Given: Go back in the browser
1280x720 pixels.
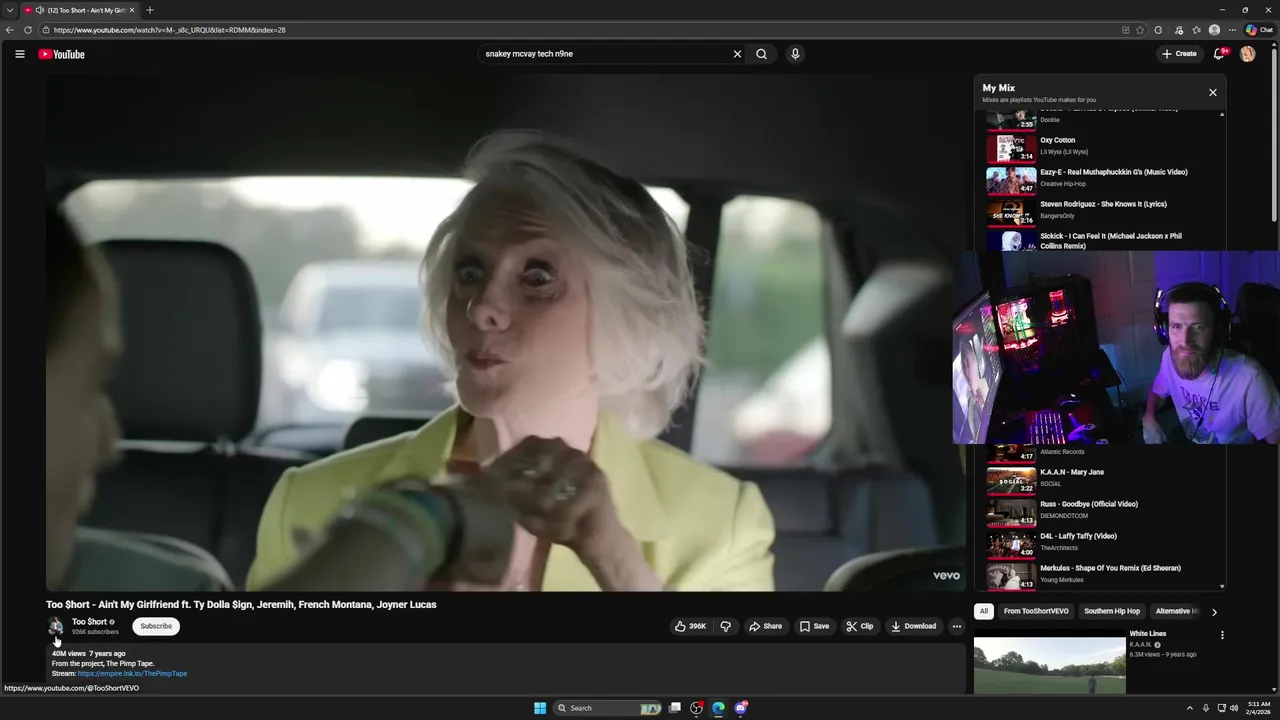Looking at the screenshot, I should [10, 30].
